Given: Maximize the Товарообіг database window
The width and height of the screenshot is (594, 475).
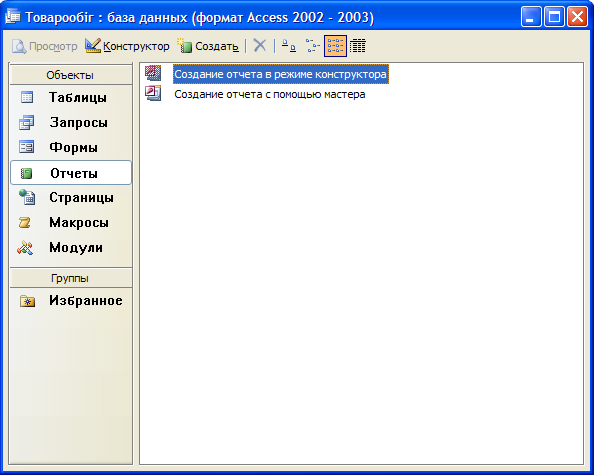Looking at the screenshot, I should pos(554,17).
